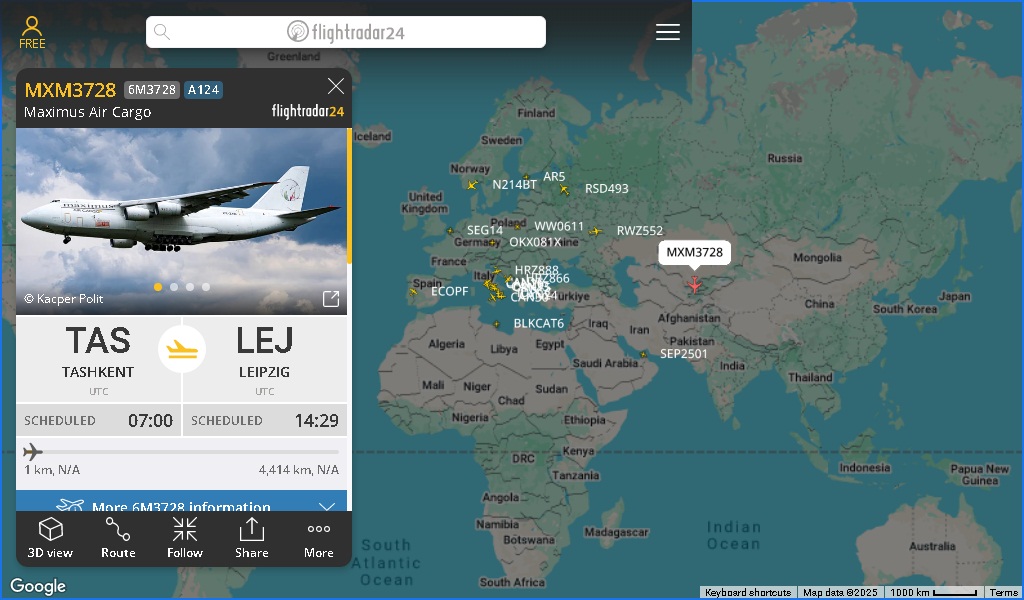Follow the MXM3728 aircraft
This screenshot has width=1024, height=600.
coord(185,538)
